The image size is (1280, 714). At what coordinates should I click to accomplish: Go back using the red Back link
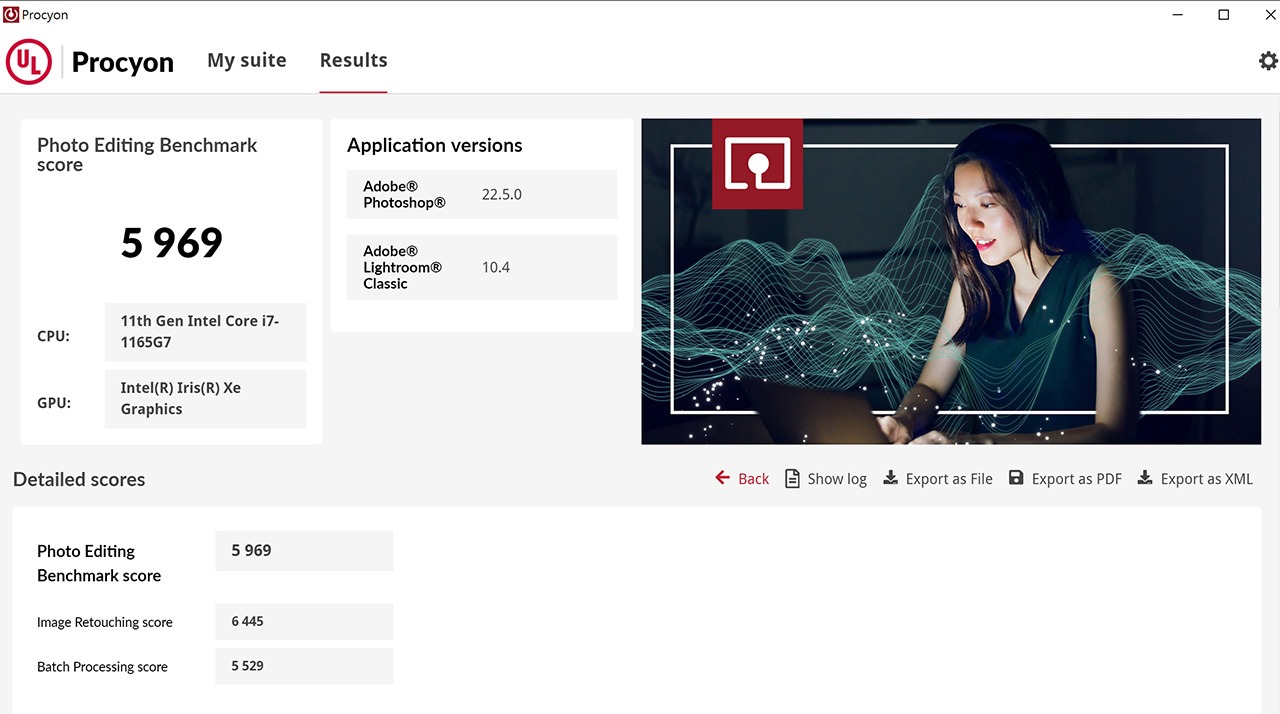pyautogui.click(x=742, y=479)
